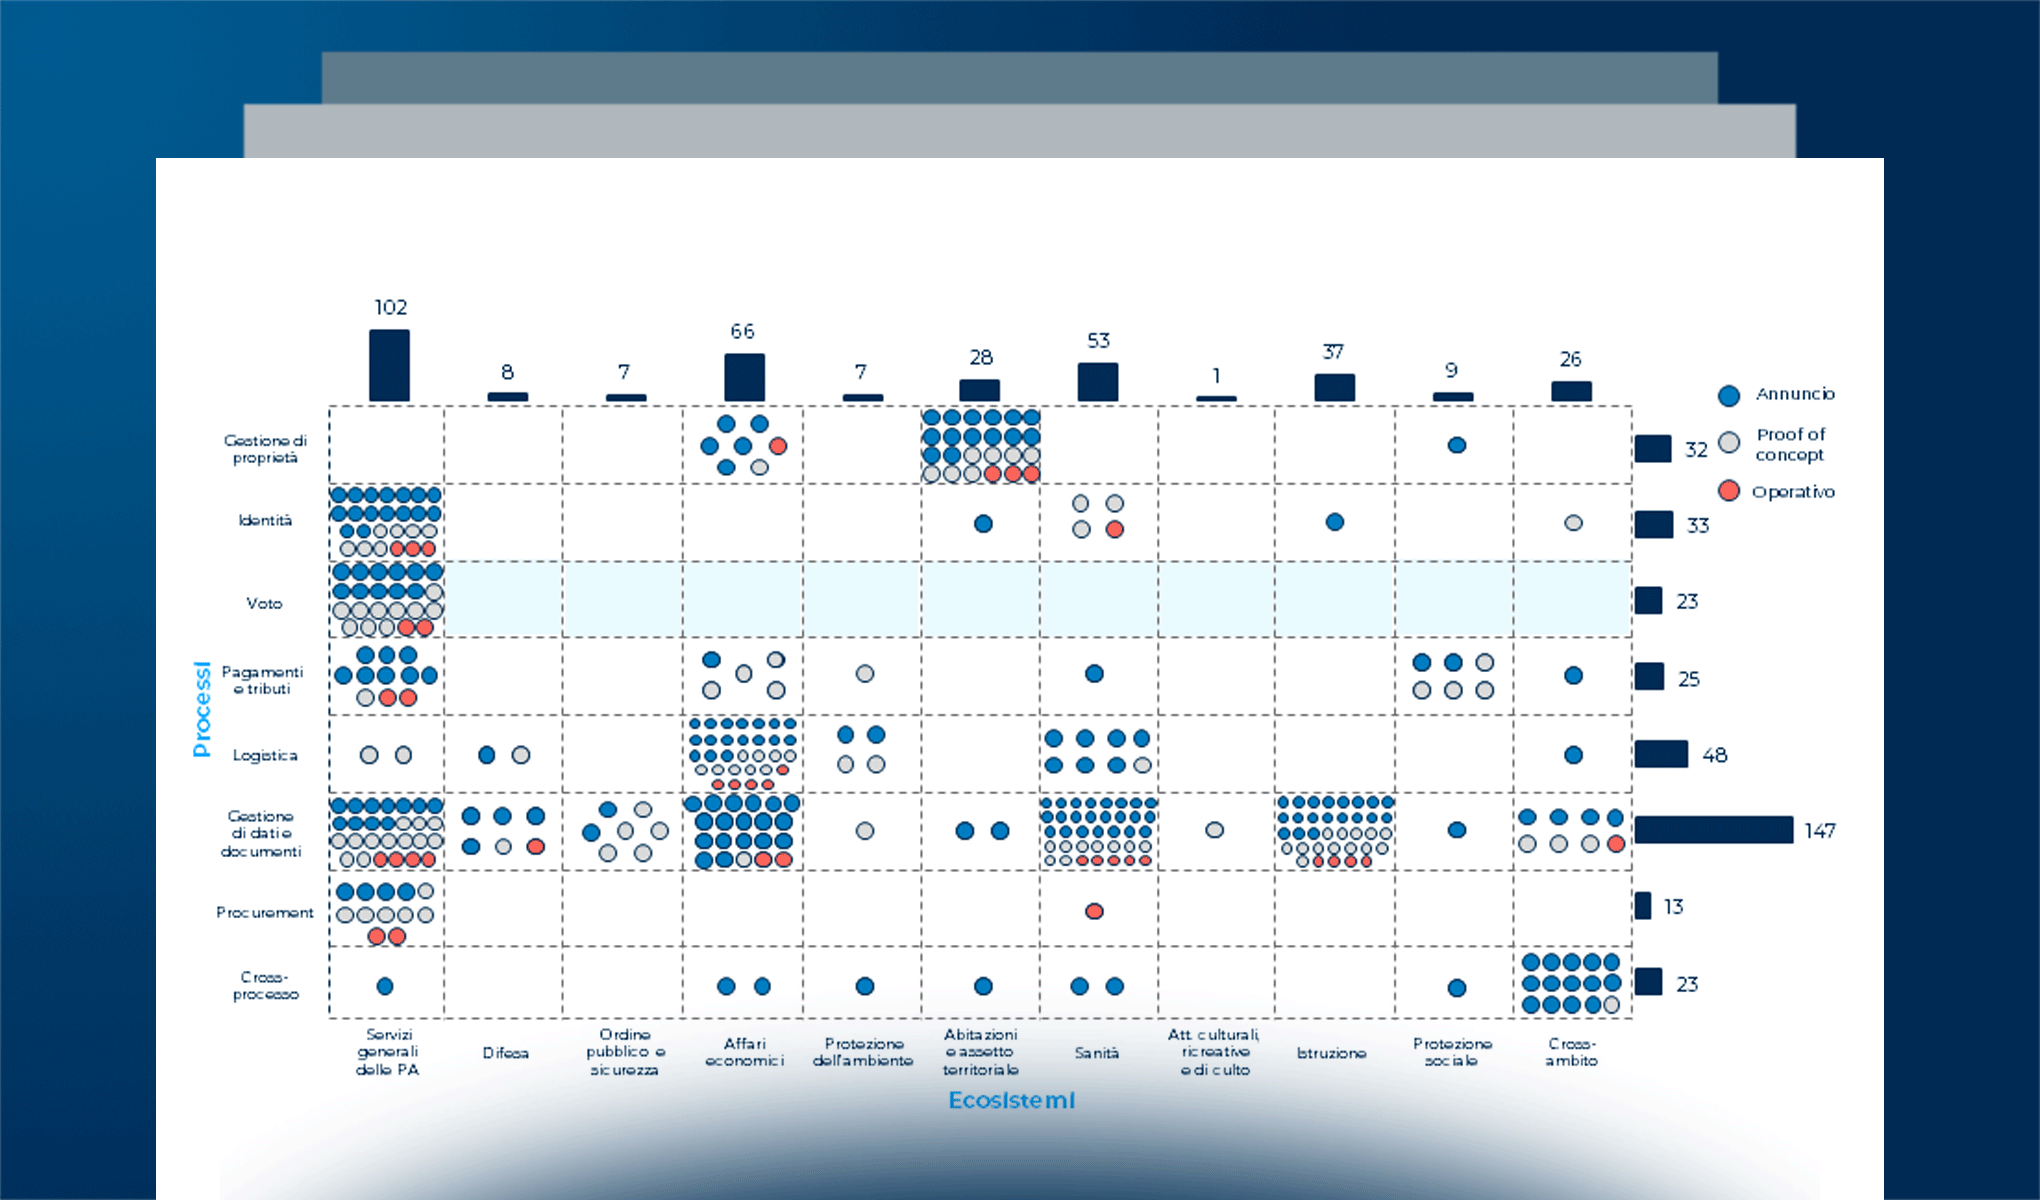Screen dimensions: 2040x1200
Task: Click the blue Annuncio legend dot
Action: coord(1729,395)
